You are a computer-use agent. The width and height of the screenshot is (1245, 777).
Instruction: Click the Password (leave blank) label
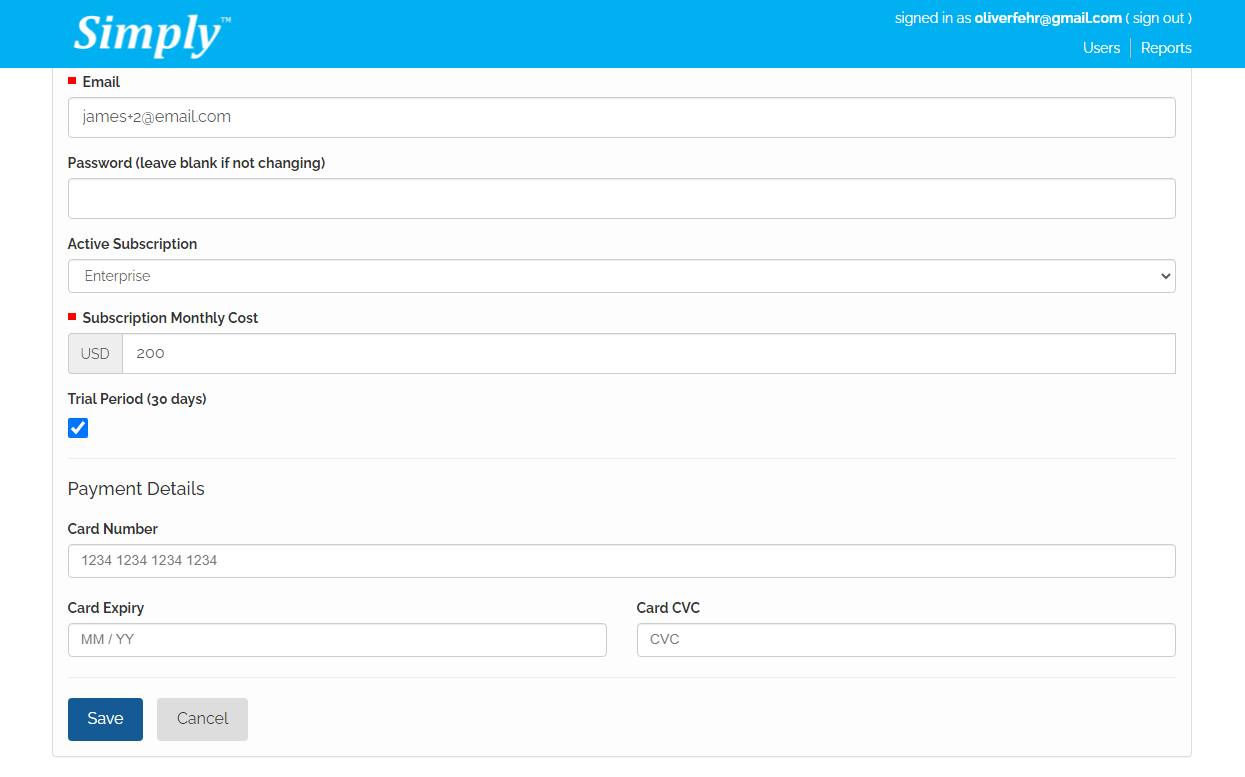tap(196, 163)
